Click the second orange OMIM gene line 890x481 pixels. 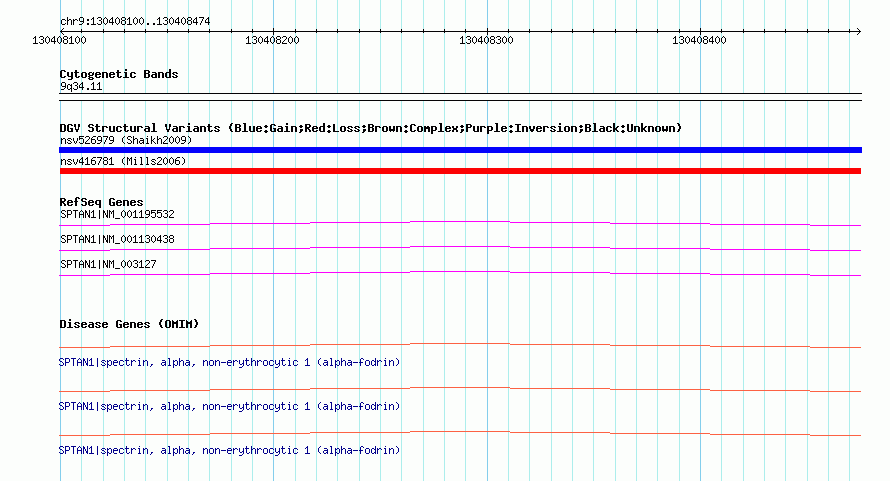(460, 389)
